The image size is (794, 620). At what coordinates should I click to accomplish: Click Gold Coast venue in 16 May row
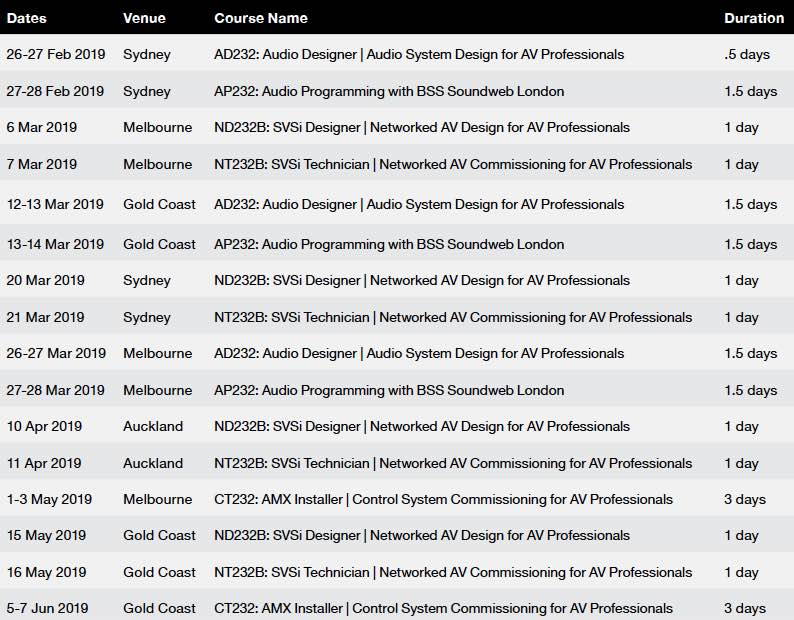159,572
